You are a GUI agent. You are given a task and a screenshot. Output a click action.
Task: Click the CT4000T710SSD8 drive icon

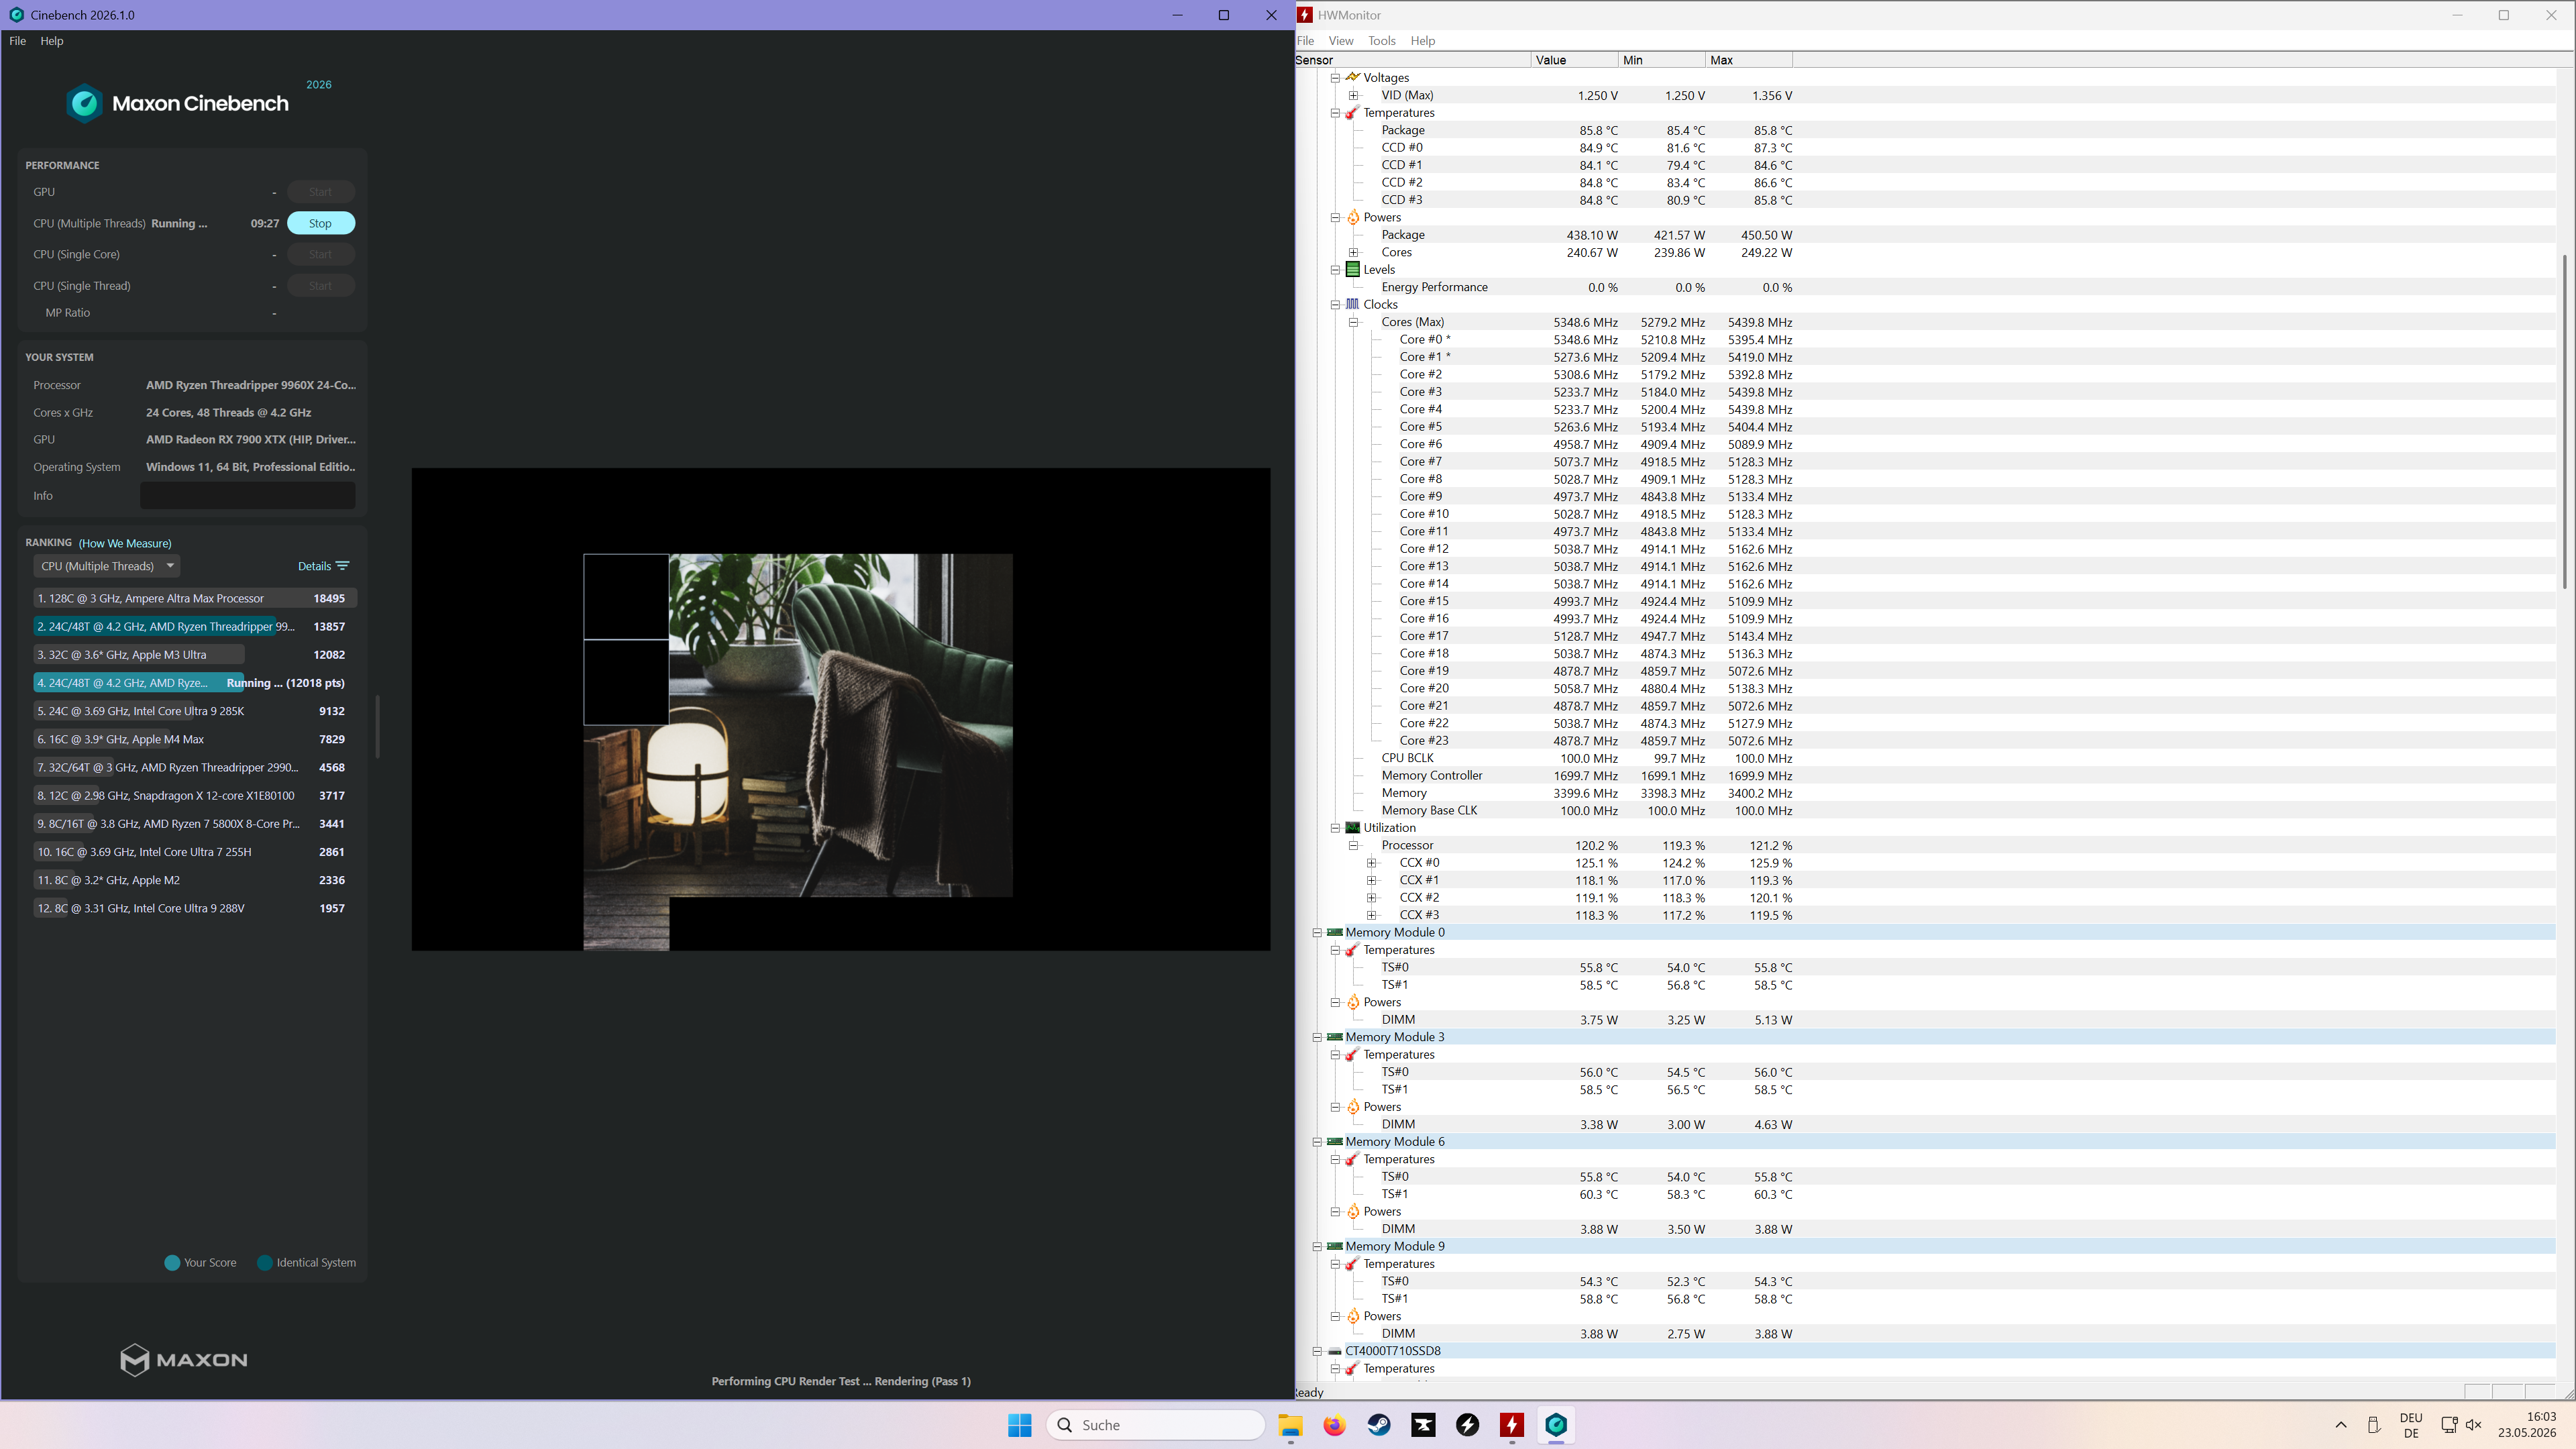coord(1334,1351)
